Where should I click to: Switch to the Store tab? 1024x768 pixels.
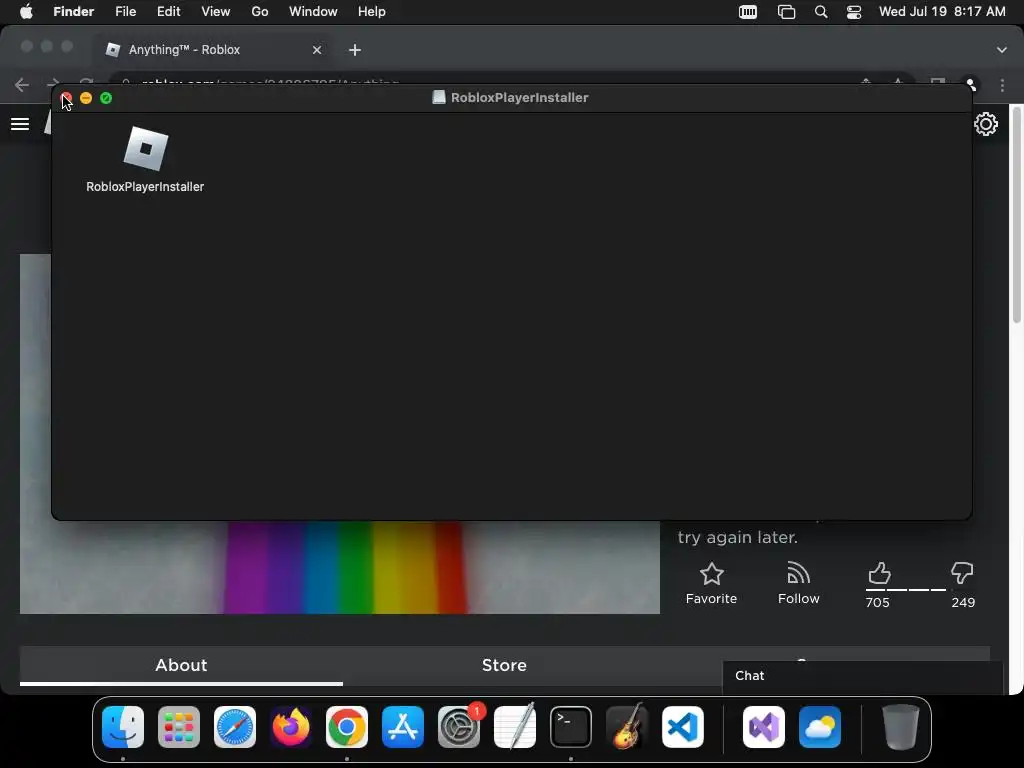(504, 665)
